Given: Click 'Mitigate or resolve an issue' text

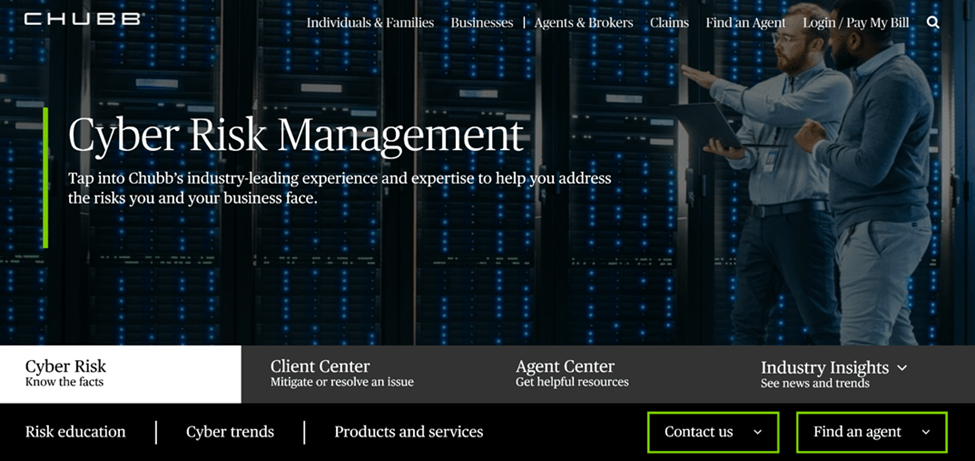Looking at the screenshot, I should [342, 382].
